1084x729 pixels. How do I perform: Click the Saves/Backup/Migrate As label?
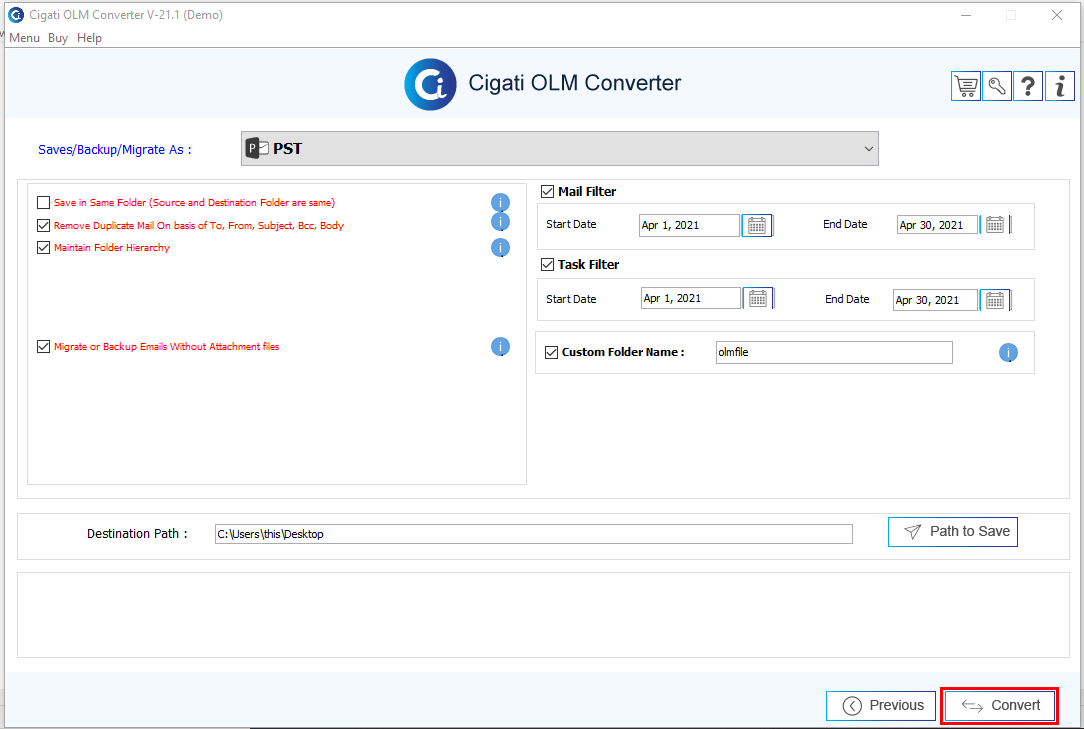pyautogui.click(x=115, y=149)
